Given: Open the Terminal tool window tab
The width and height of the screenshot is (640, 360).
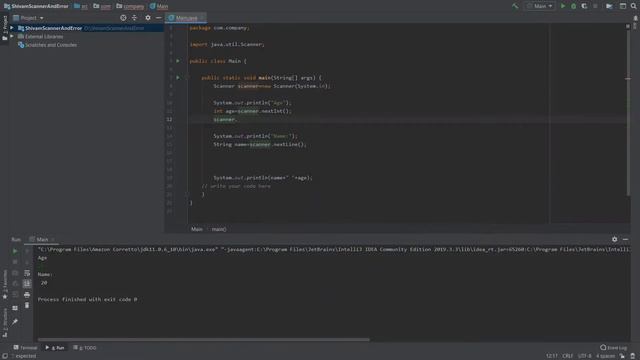Looking at the screenshot, I should 25,348.
